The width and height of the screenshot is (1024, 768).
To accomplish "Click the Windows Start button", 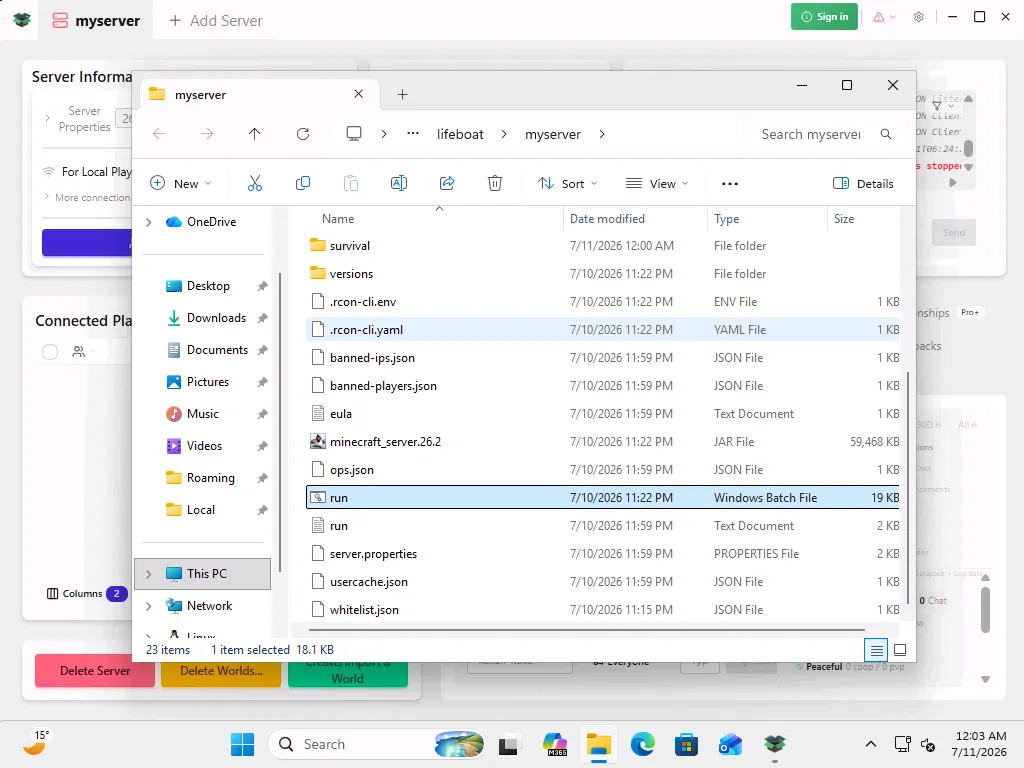I will click(x=242, y=744).
